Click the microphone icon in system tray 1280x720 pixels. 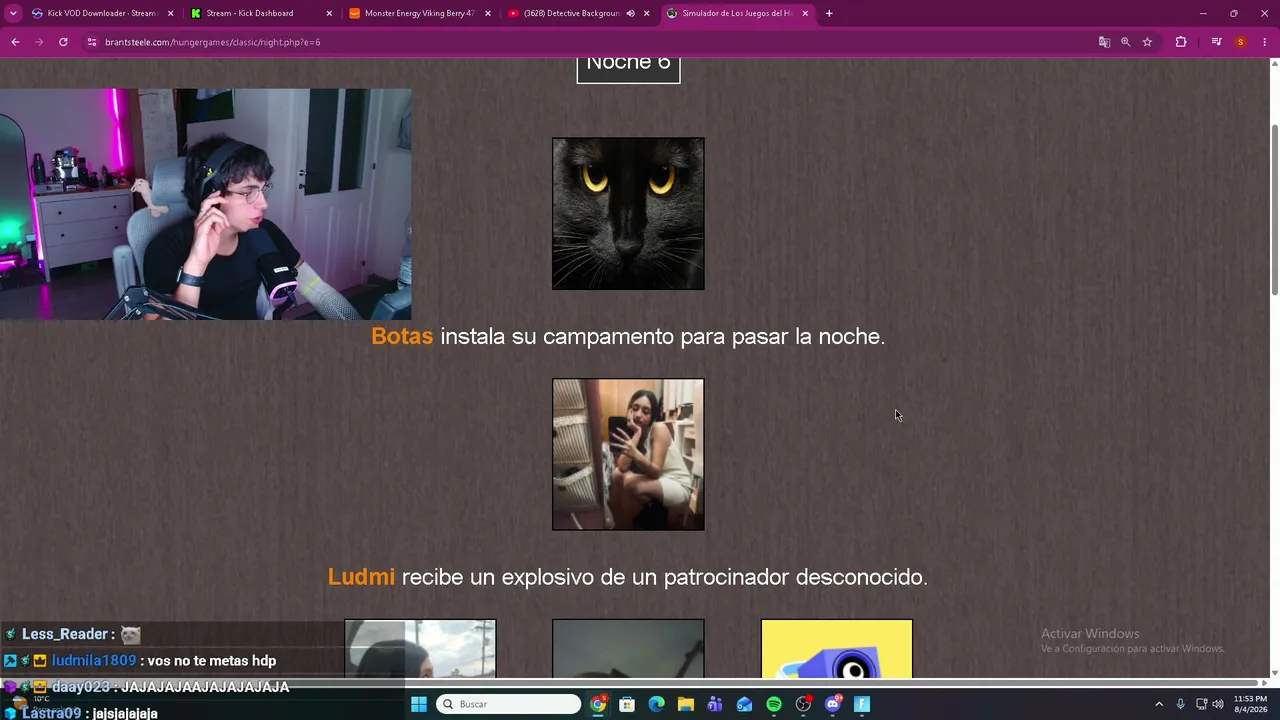tap(1181, 704)
